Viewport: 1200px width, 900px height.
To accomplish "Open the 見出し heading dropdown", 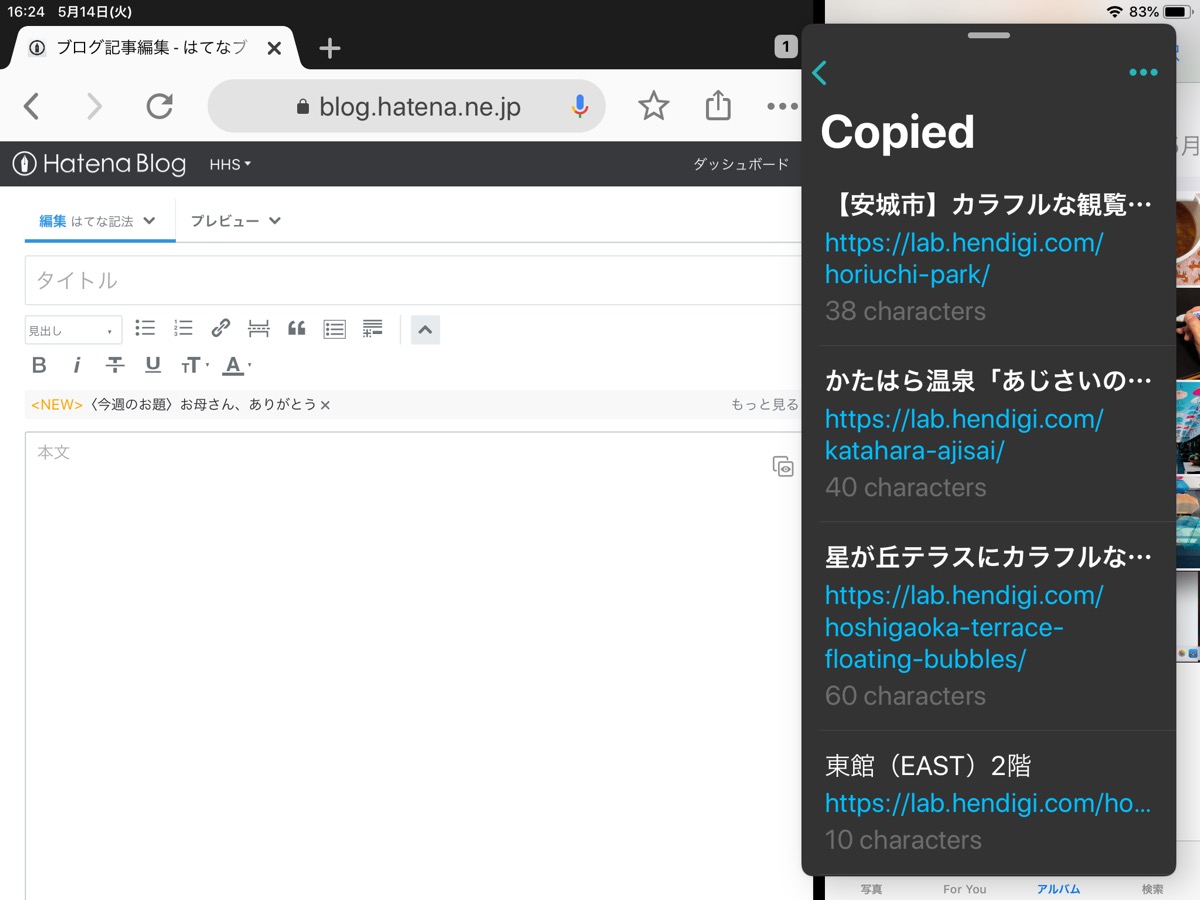I will click(x=73, y=330).
